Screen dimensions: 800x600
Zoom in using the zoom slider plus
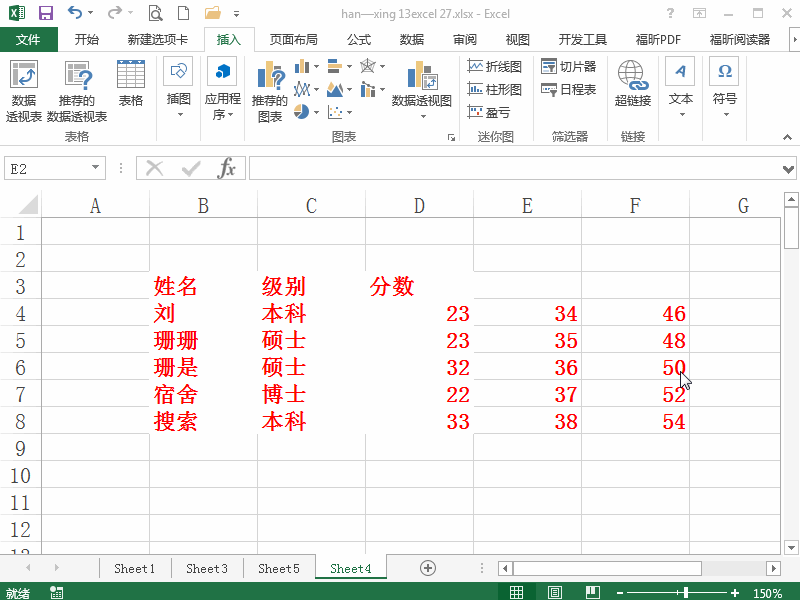736,591
